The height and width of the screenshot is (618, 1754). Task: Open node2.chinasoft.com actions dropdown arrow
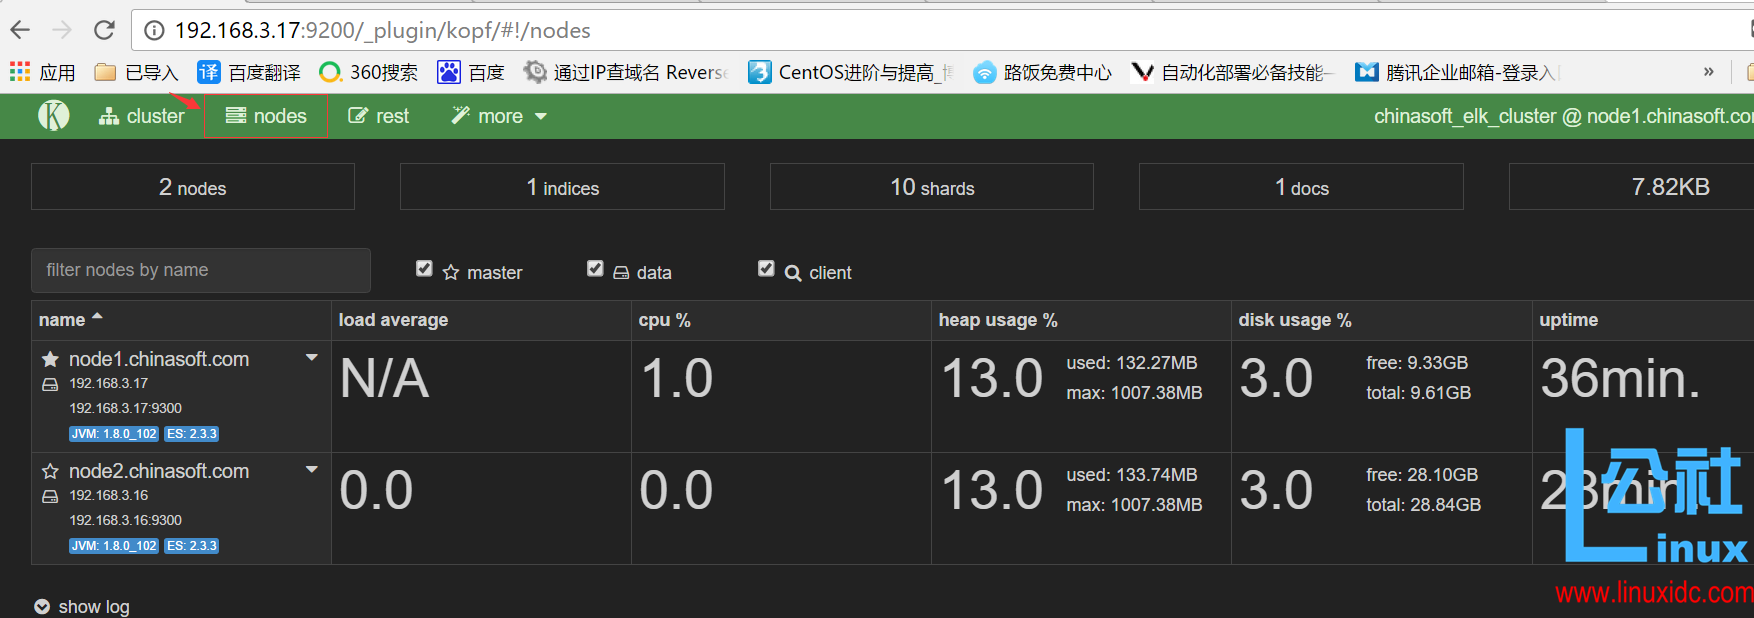coord(312,470)
